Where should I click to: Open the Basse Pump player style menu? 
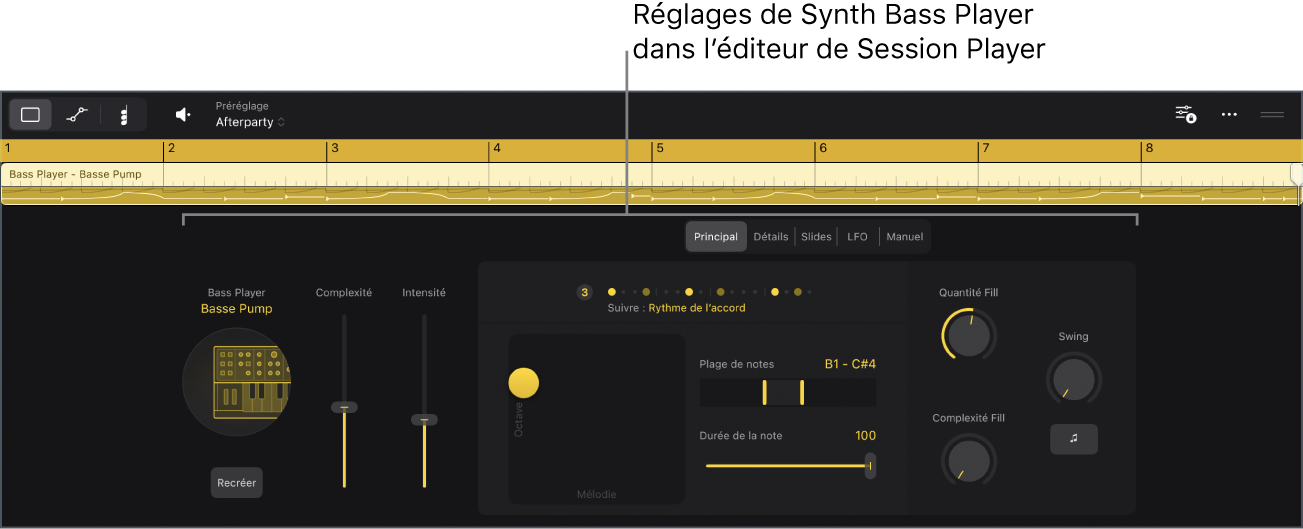point(236,309)
